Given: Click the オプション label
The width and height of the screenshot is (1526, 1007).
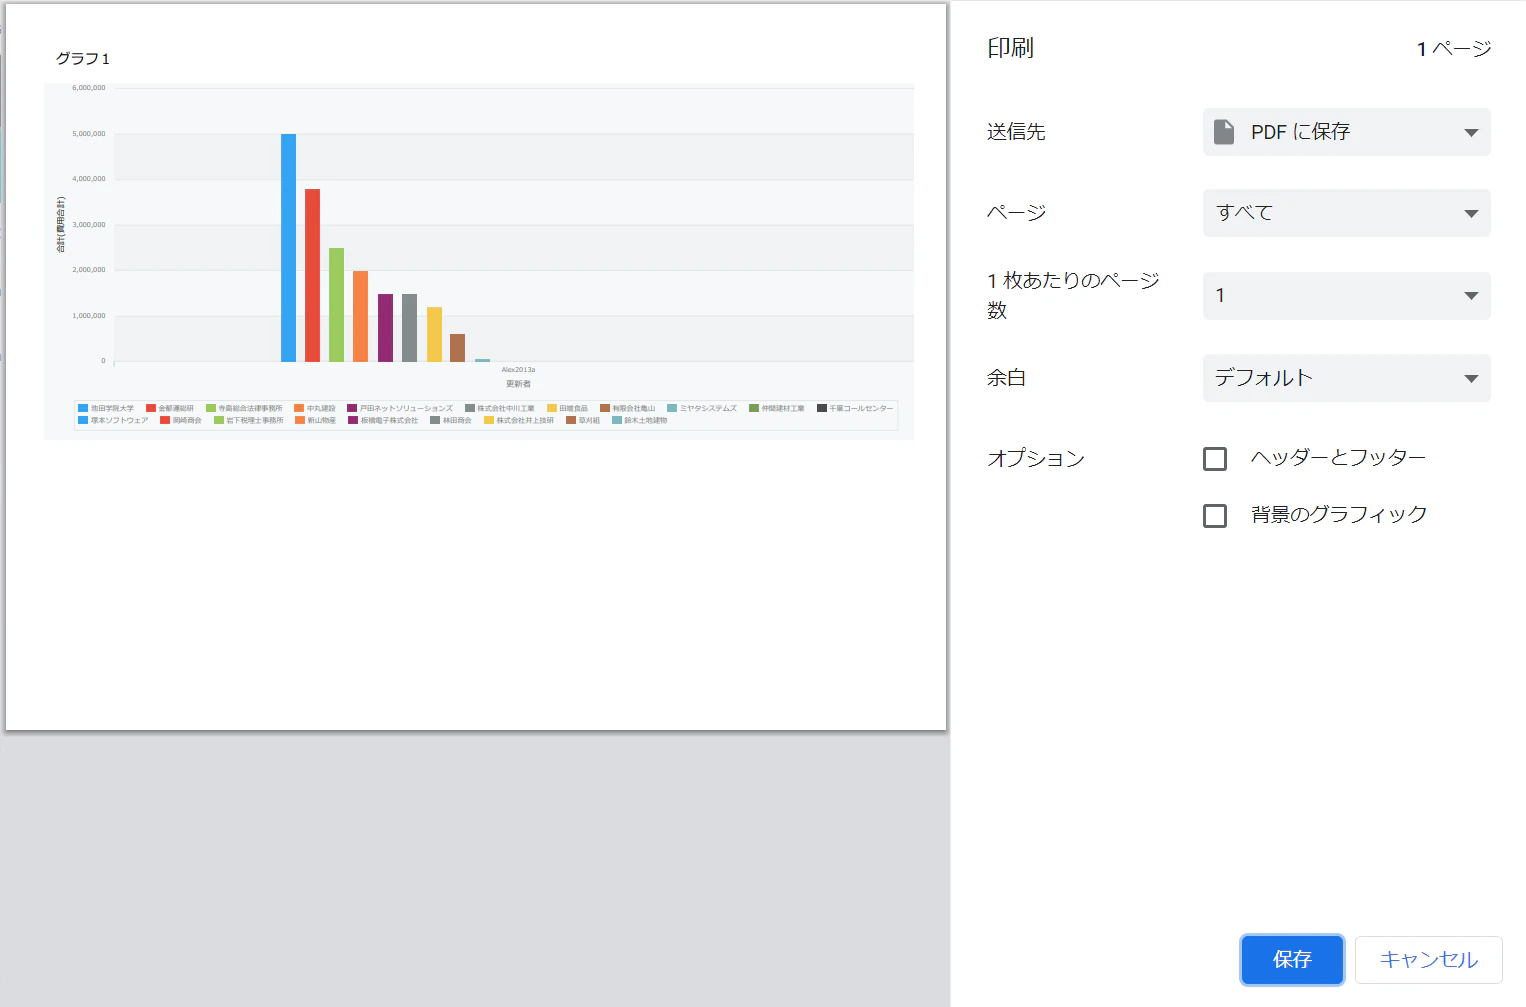Looking at the screenshot, I should pyautogui.click(x=1036, y=459).
